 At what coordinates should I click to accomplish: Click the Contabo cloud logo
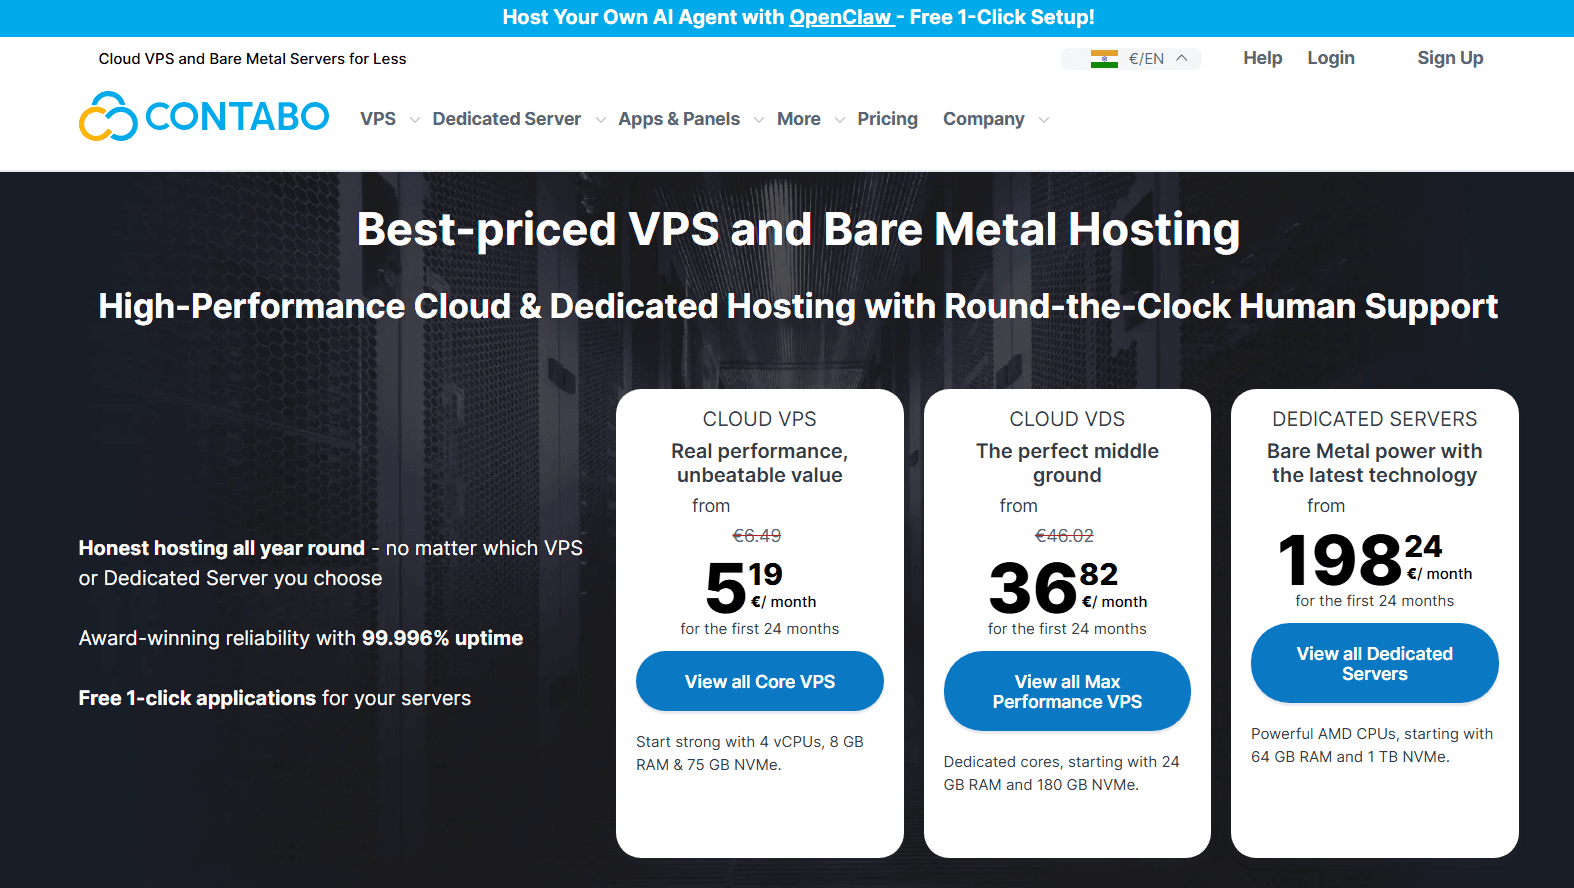click(x=204, y=117)
